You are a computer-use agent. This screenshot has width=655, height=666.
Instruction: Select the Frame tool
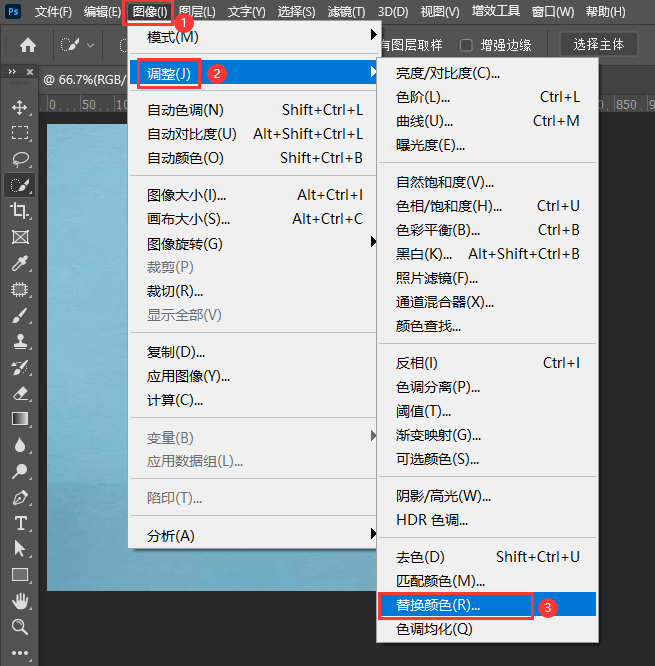pyautogui.click(x=20, y=237)
